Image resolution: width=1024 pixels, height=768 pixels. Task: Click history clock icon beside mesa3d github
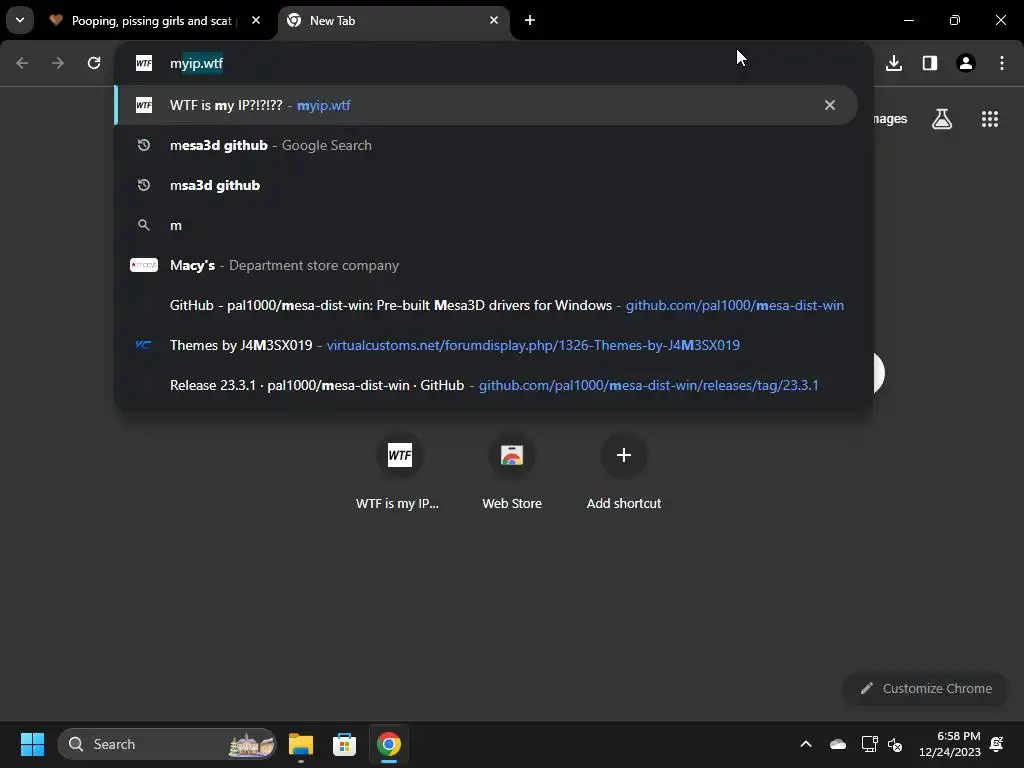(x=144, y=145)
